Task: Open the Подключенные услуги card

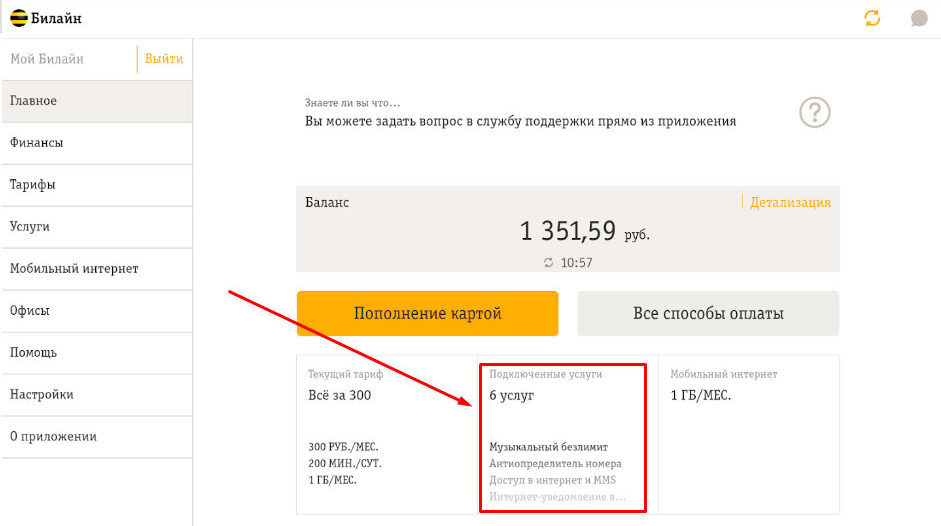Action: pyautogui.click(x=564, y=436)
